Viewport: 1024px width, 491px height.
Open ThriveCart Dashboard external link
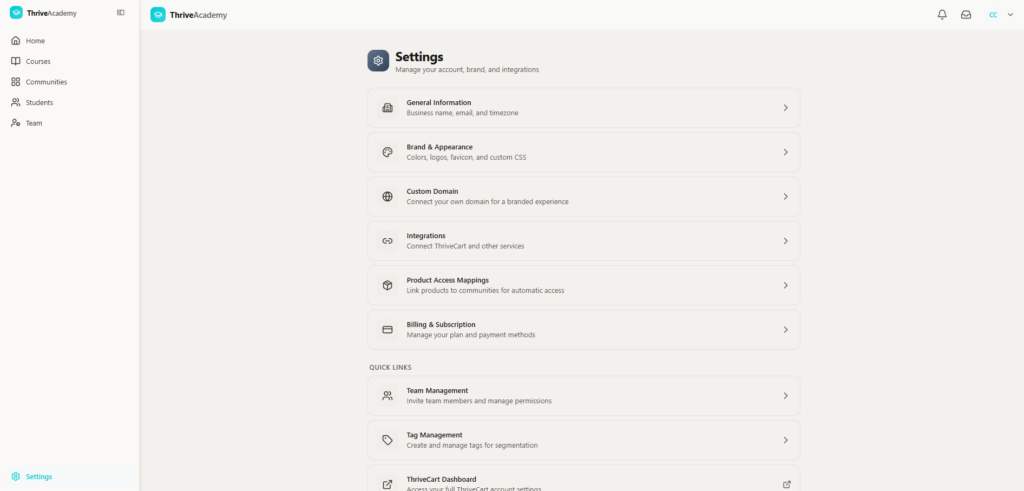pyautogui.click(x=786, y=484)
